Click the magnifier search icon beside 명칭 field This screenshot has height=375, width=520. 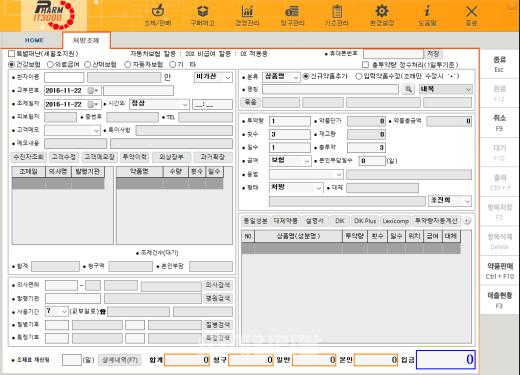pos(408,89)
